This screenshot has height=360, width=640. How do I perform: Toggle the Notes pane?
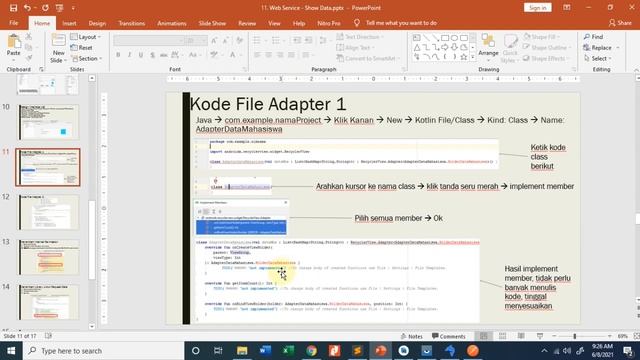pos(411,336)
